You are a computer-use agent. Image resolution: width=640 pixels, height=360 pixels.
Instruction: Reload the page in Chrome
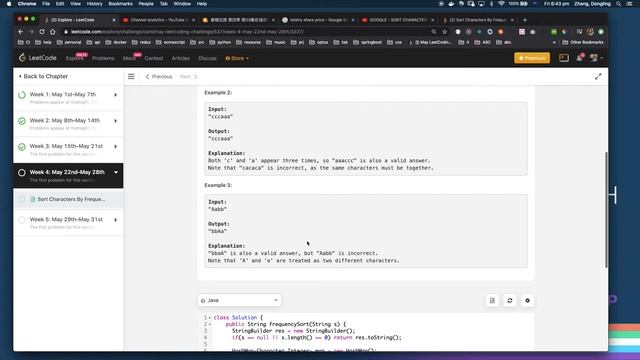point(42,31)
